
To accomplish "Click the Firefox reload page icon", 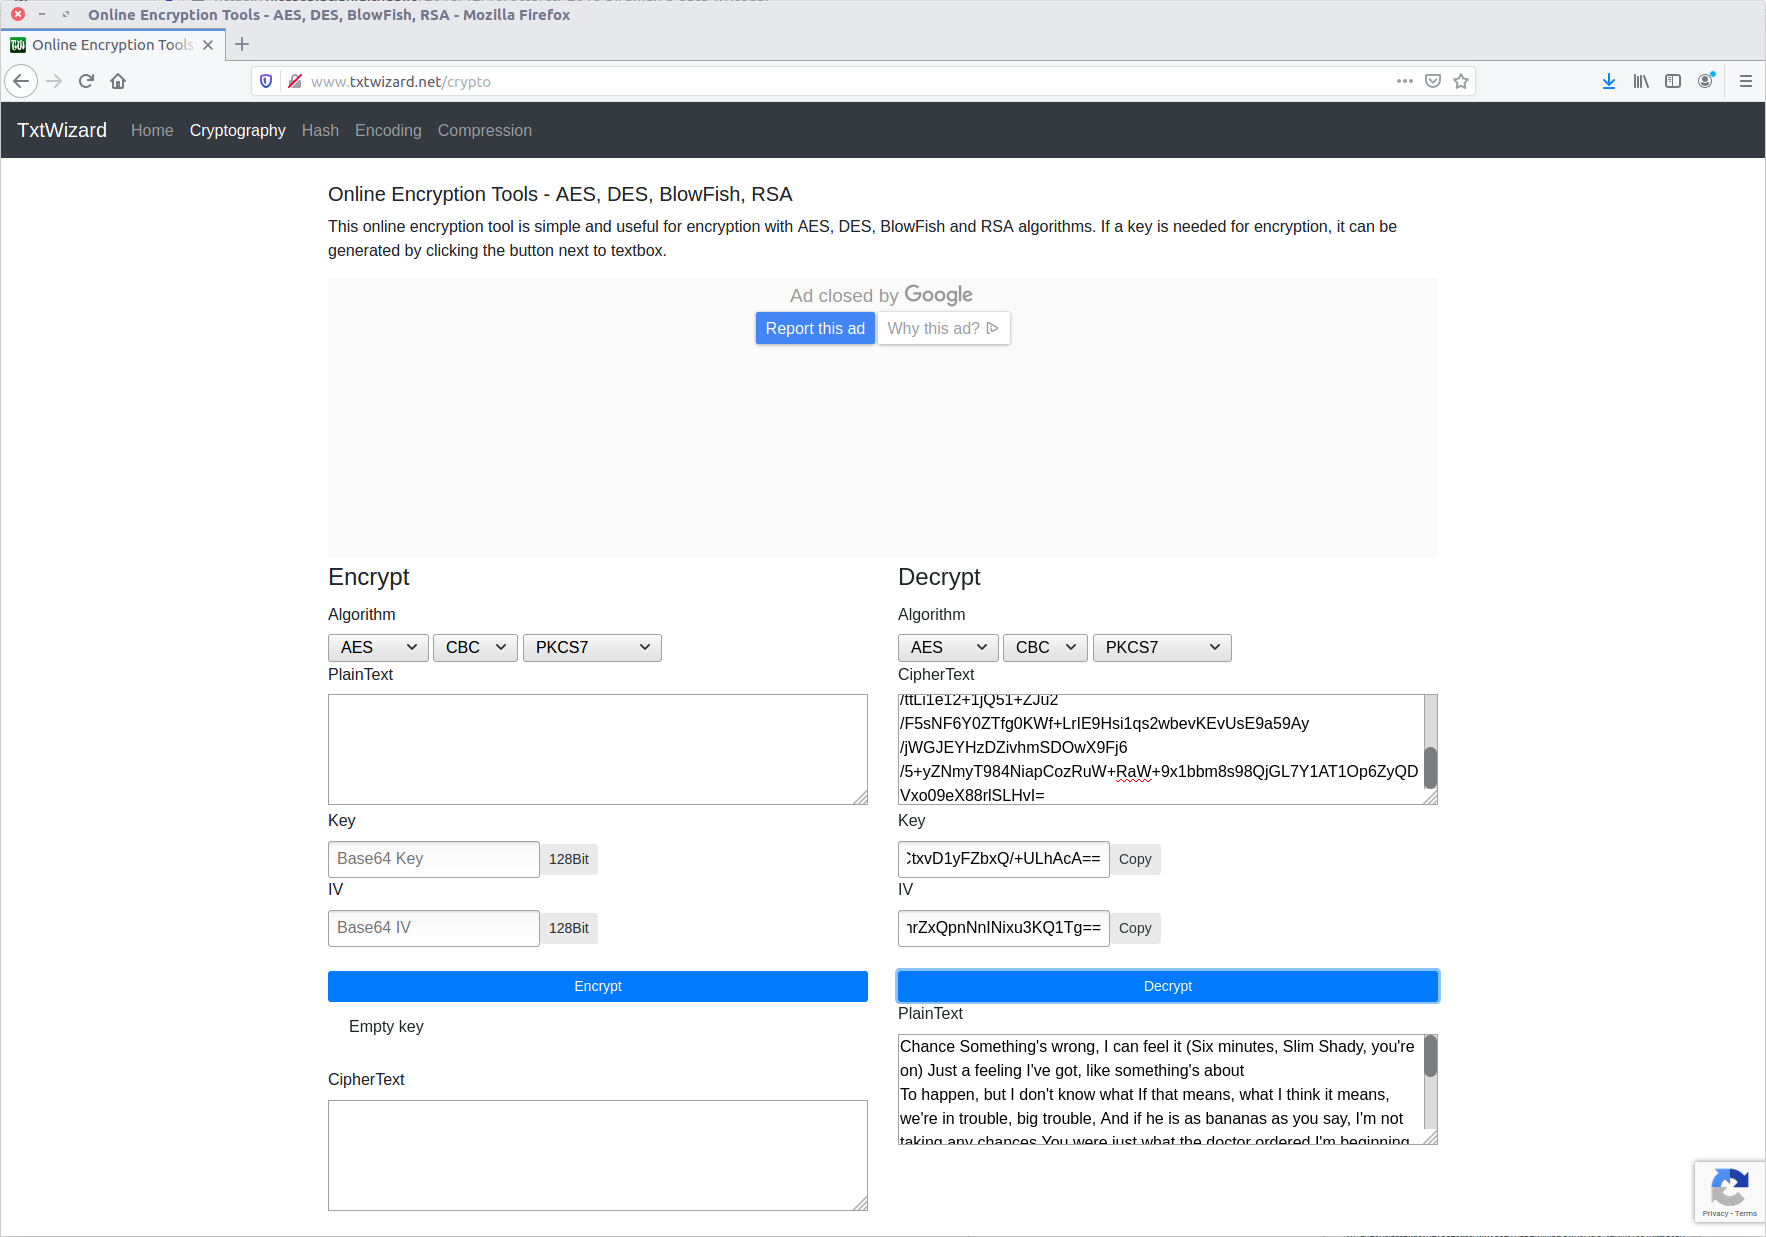I will (86, 81).
